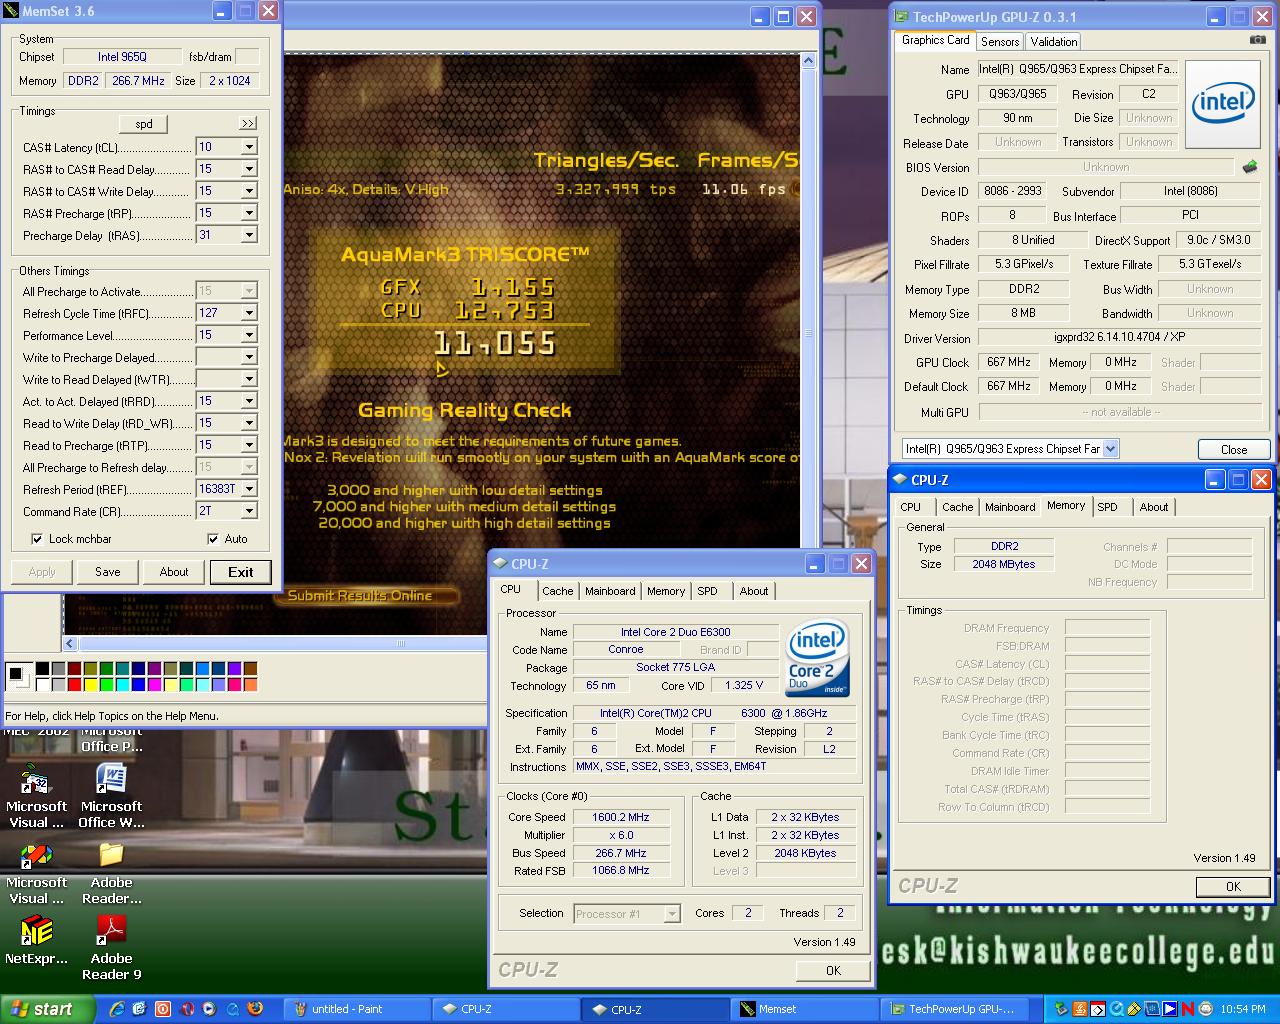The image size is (1280, 1024).
Task: Click the GPU-Z screenshot camera icon
Action: coord(1257,40)
